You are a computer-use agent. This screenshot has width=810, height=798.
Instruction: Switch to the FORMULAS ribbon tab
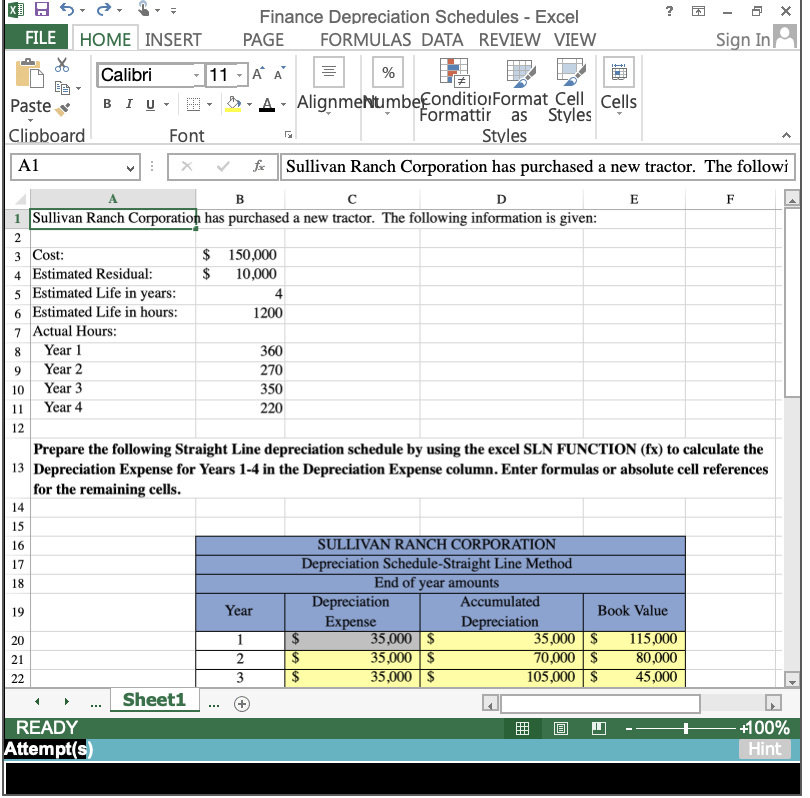(365, 40)
